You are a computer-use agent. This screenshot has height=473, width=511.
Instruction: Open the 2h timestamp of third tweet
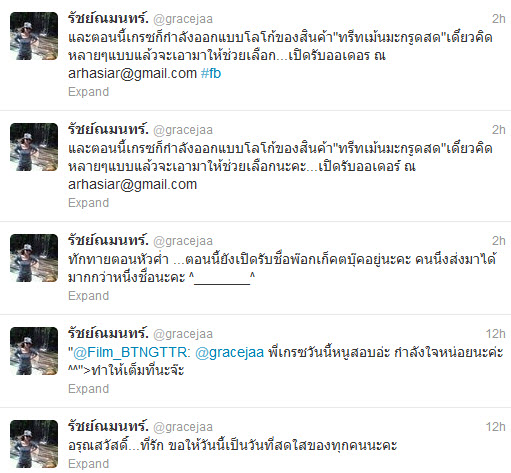(x=499, y=241)
